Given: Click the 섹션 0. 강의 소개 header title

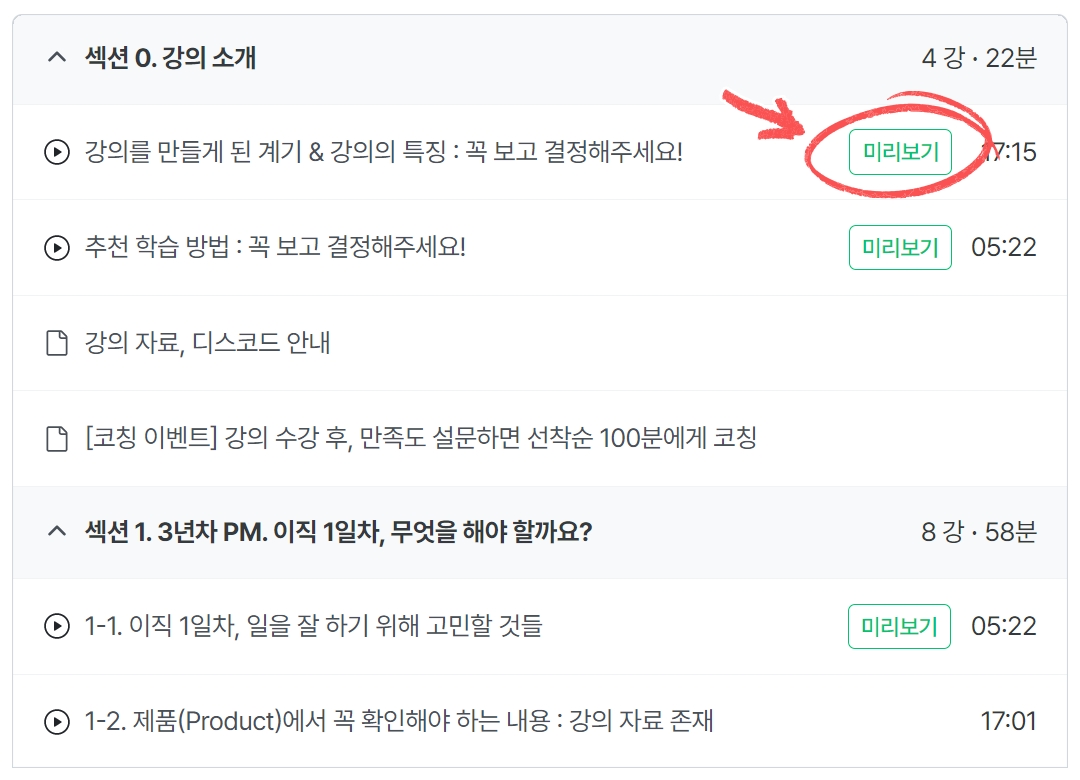Looking at the screenshot, I should [x=171, y=58].
